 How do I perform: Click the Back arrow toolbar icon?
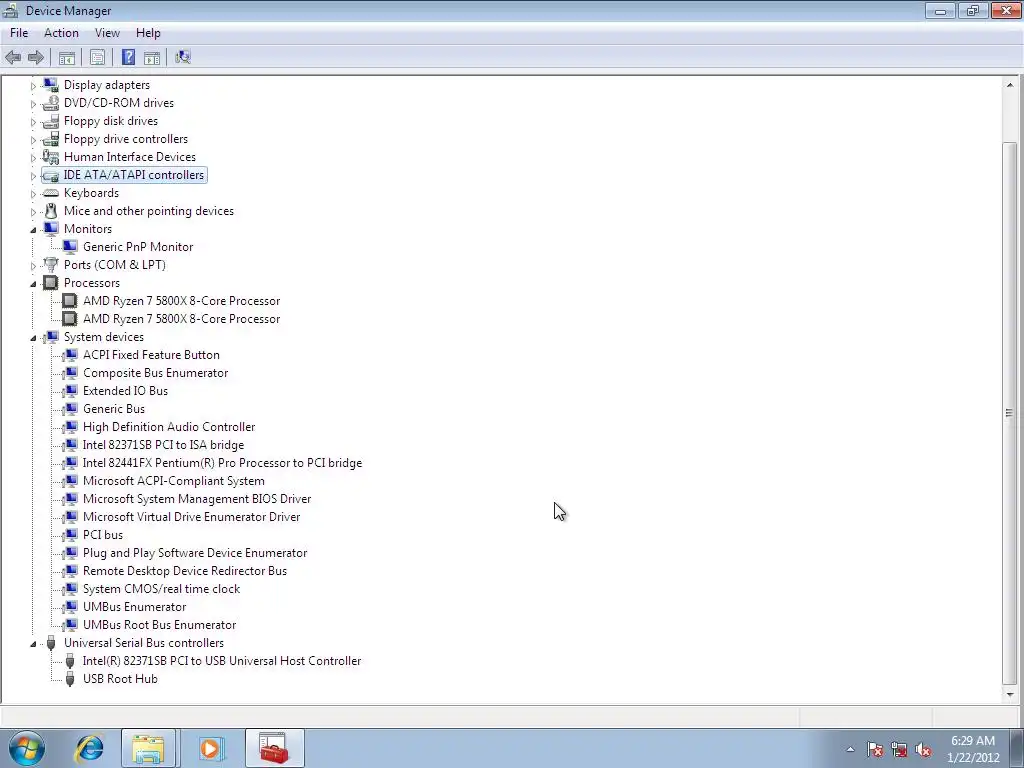13,57
